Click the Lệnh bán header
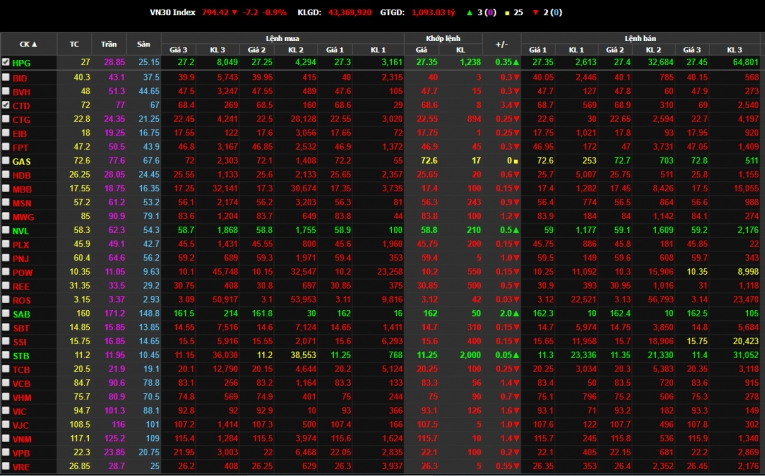Viewport: 765px width, 476px height. pos(640,38)
